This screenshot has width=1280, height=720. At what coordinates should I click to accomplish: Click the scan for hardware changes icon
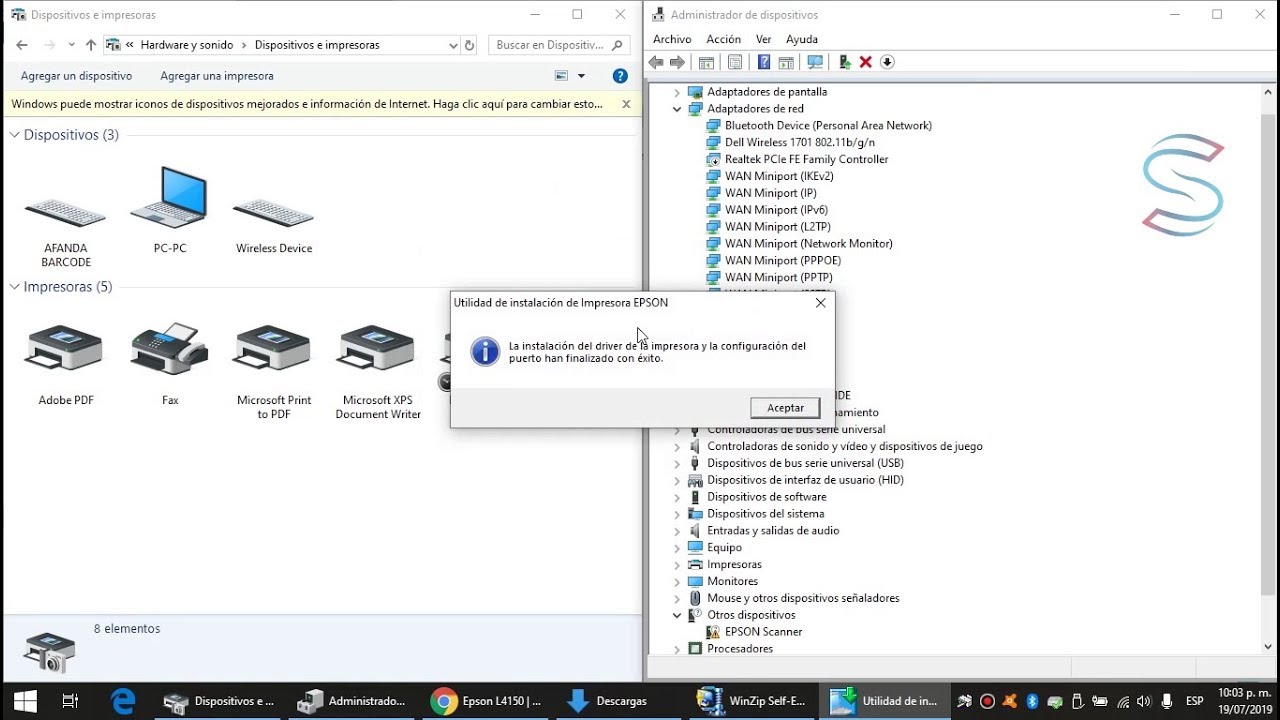[815, 62]
